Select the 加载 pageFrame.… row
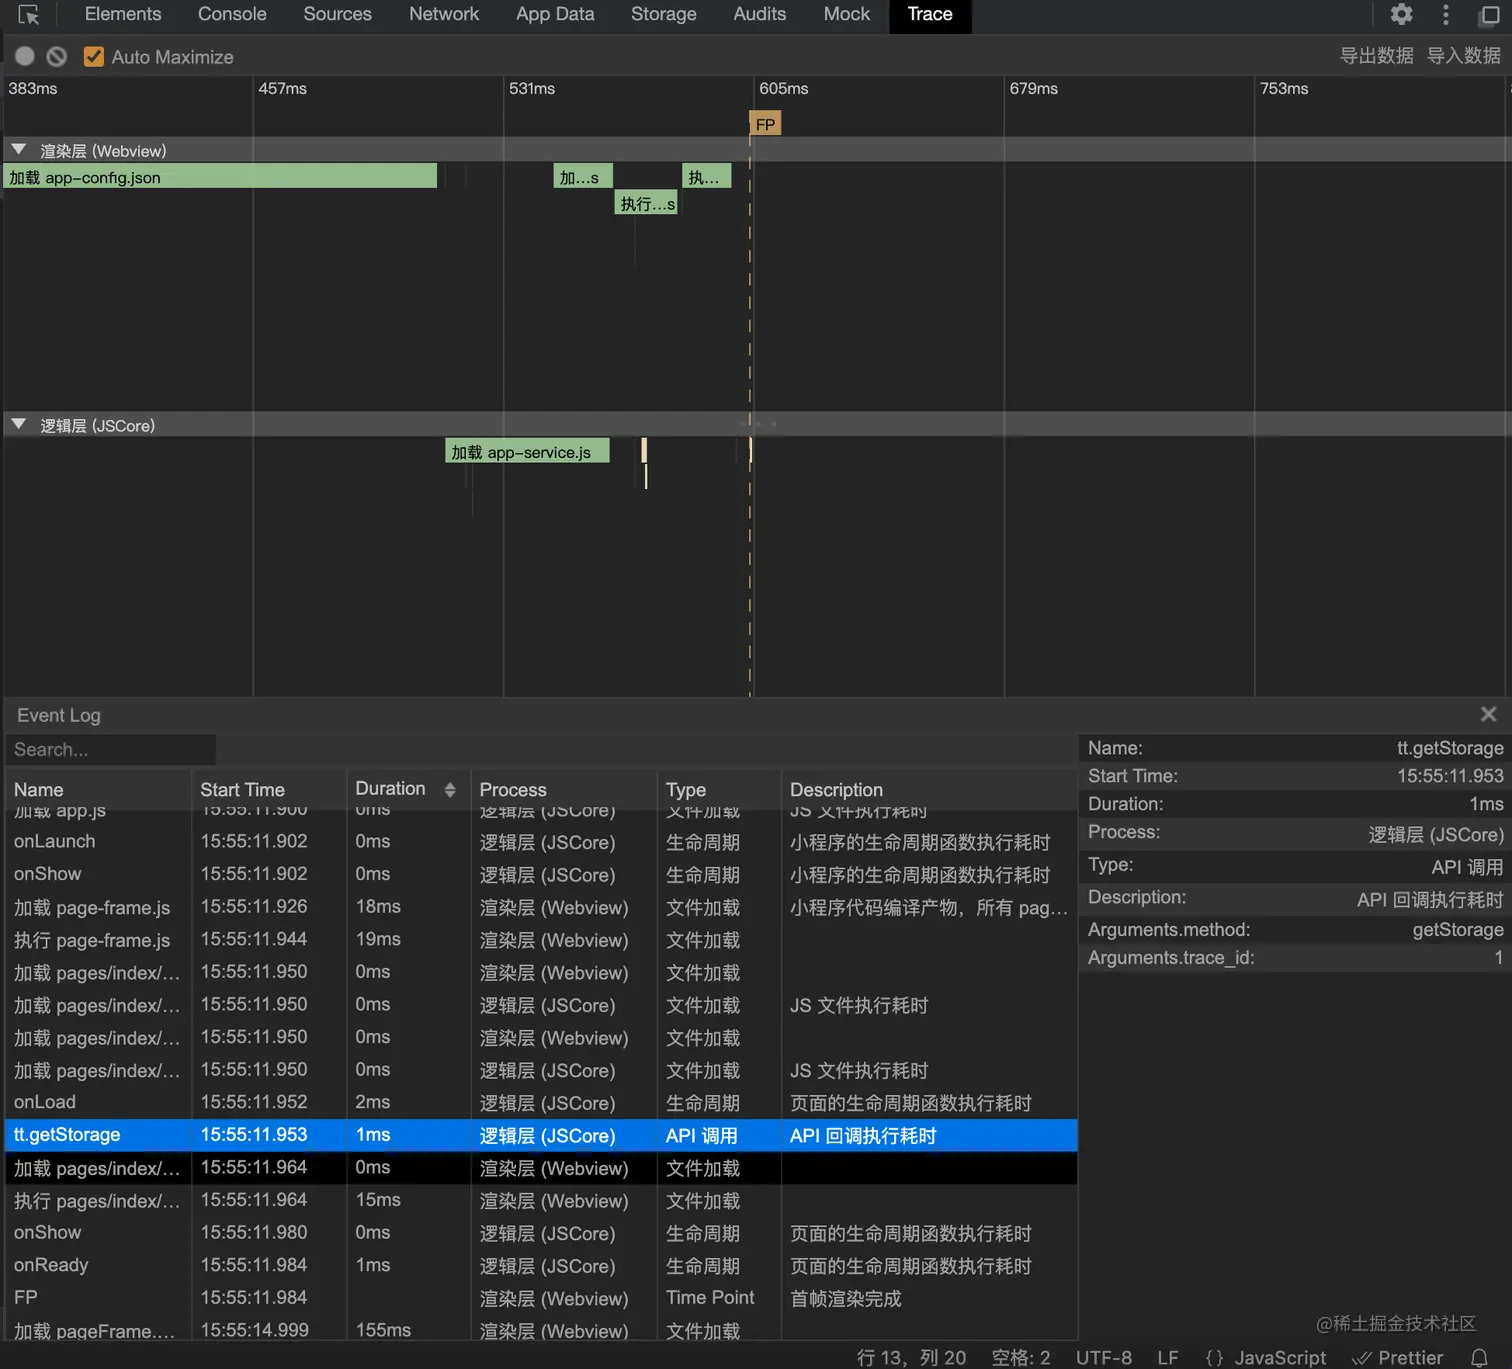Viewport: 1512px width, 1369px height. tap(541, 1330)
